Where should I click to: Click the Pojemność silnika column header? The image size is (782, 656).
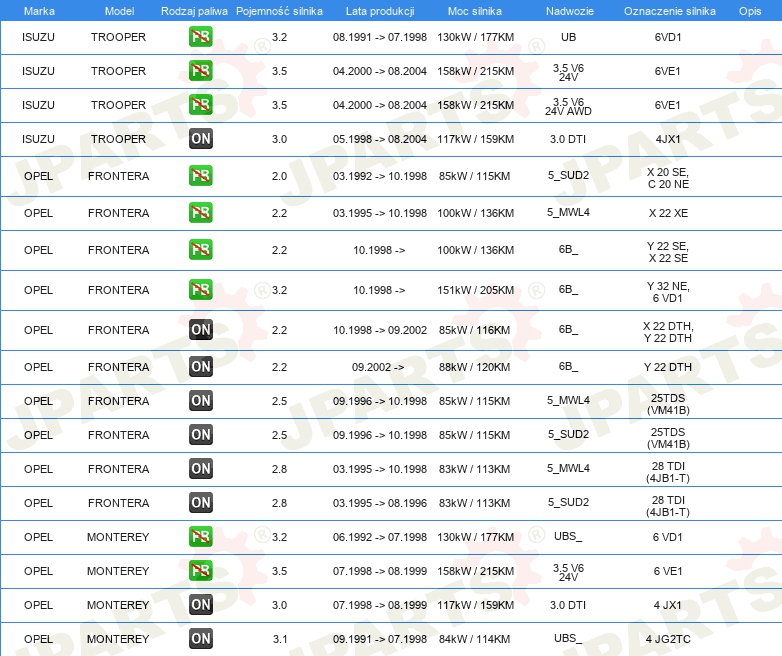[279, 11]
